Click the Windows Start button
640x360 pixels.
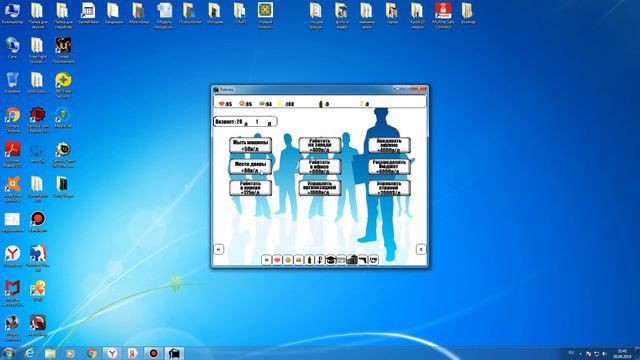point(8,353)
